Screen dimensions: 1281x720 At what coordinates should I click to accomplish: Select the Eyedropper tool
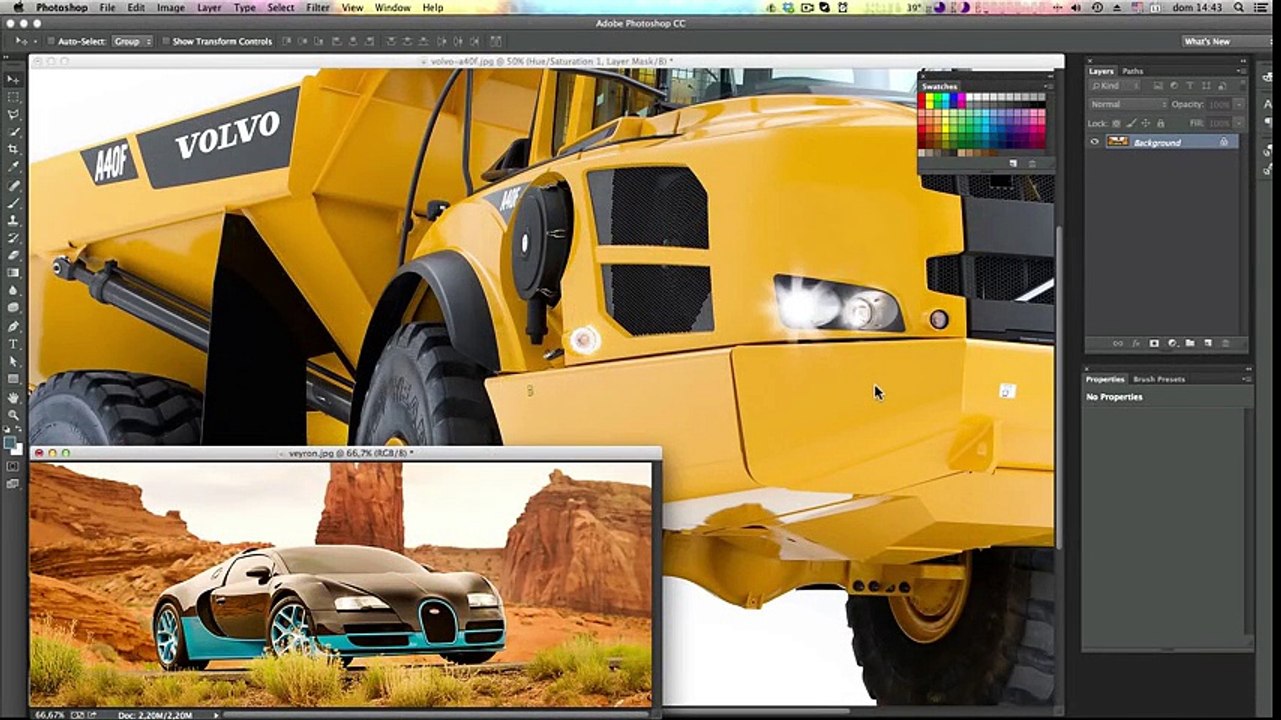coord(13,166)
